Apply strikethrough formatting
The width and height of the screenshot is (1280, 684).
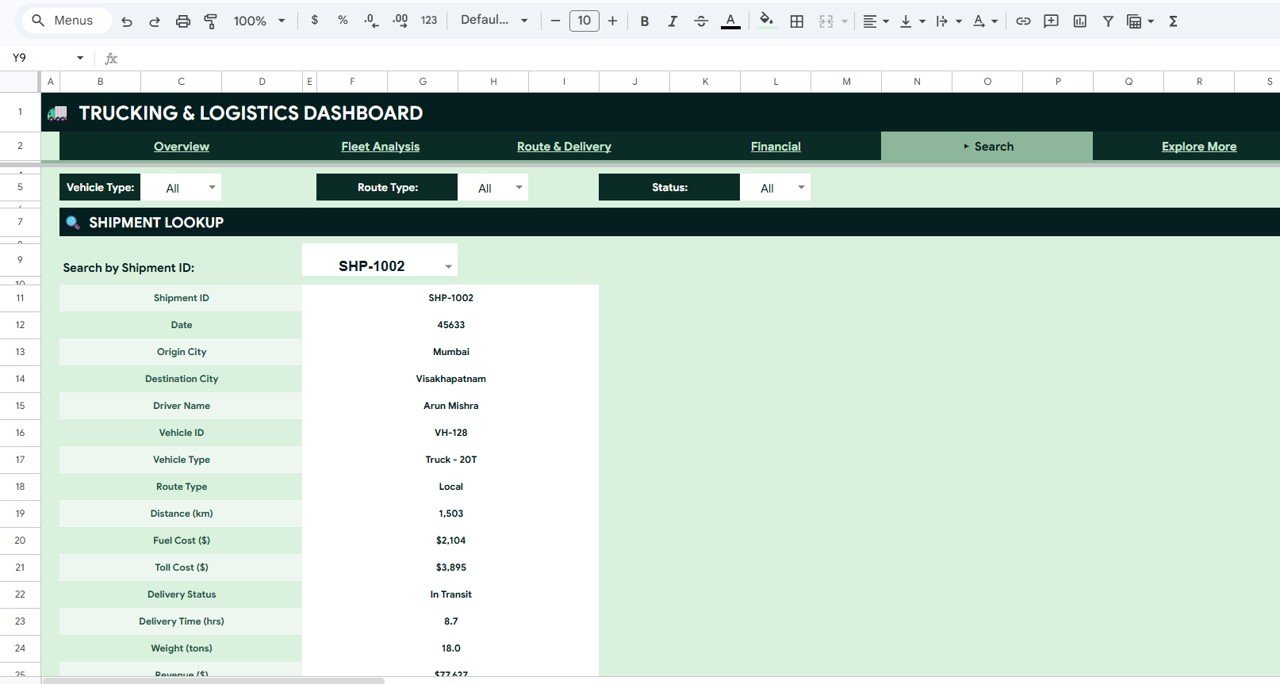[x=701, y=20]
